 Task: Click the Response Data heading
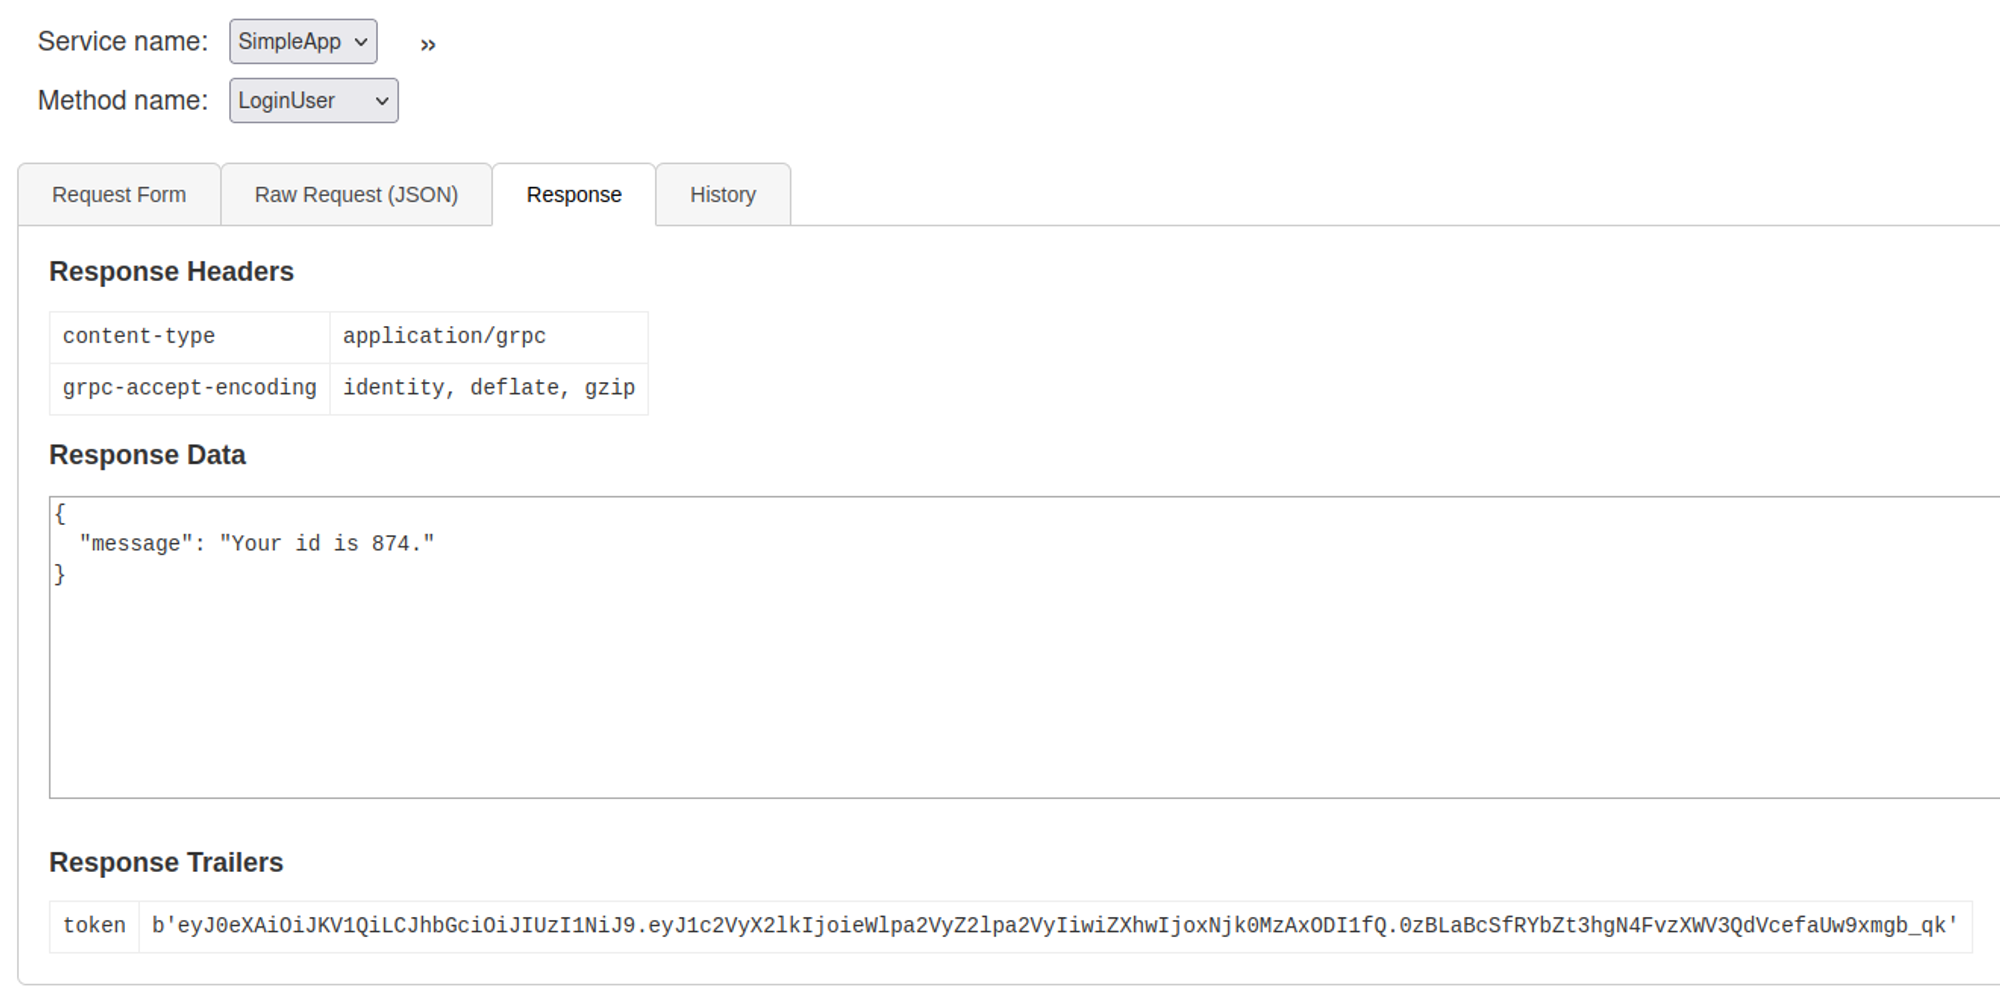click(147, 455)
